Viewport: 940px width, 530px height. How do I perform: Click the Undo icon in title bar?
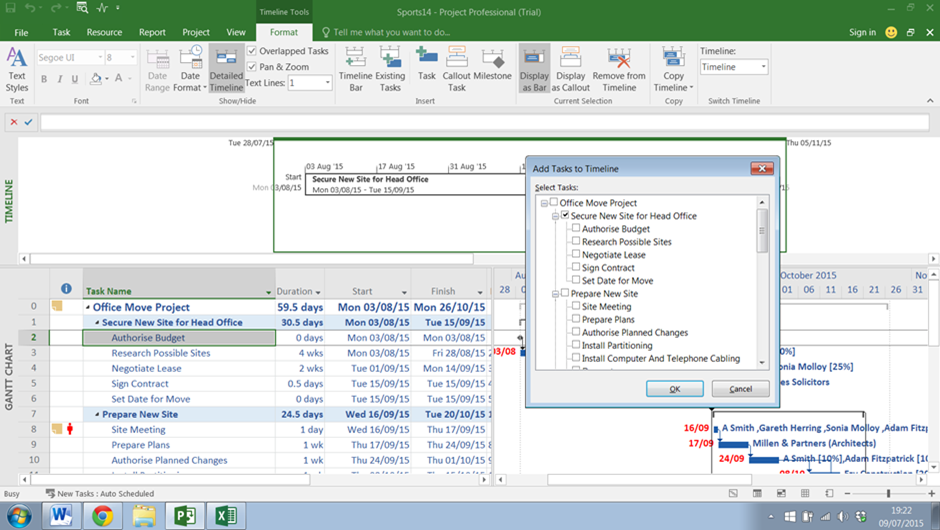(31, 8)
